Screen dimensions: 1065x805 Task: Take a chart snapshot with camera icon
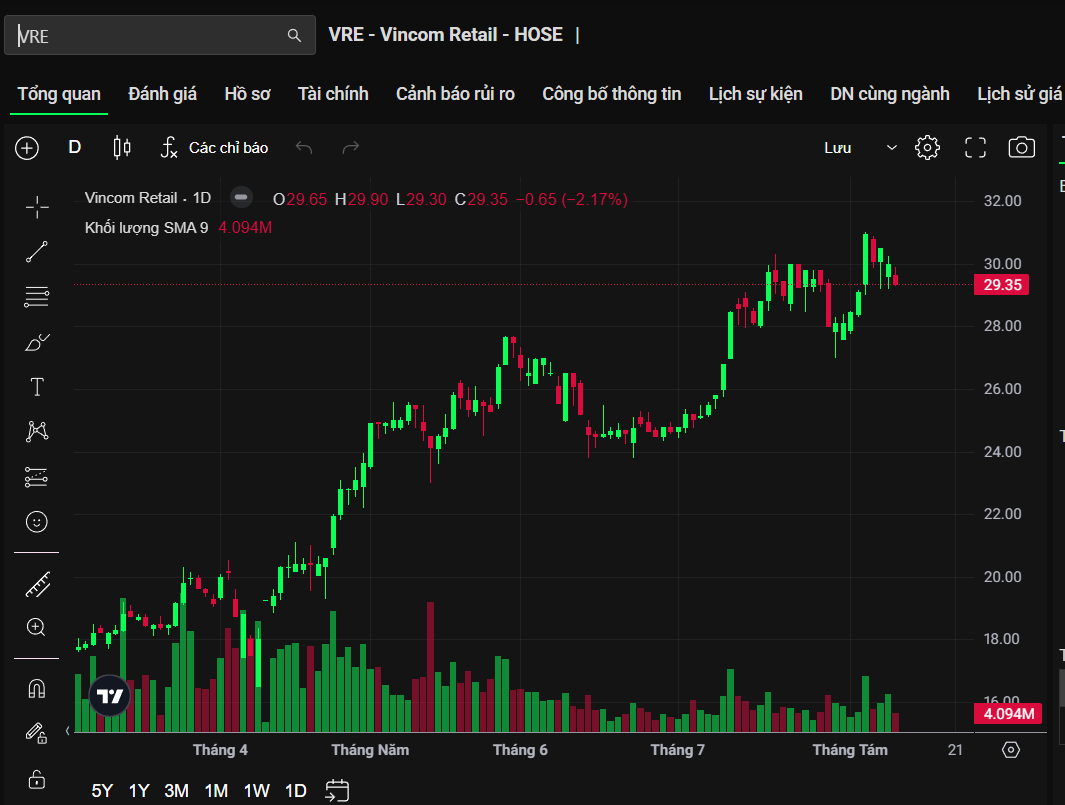[1022, 147]
